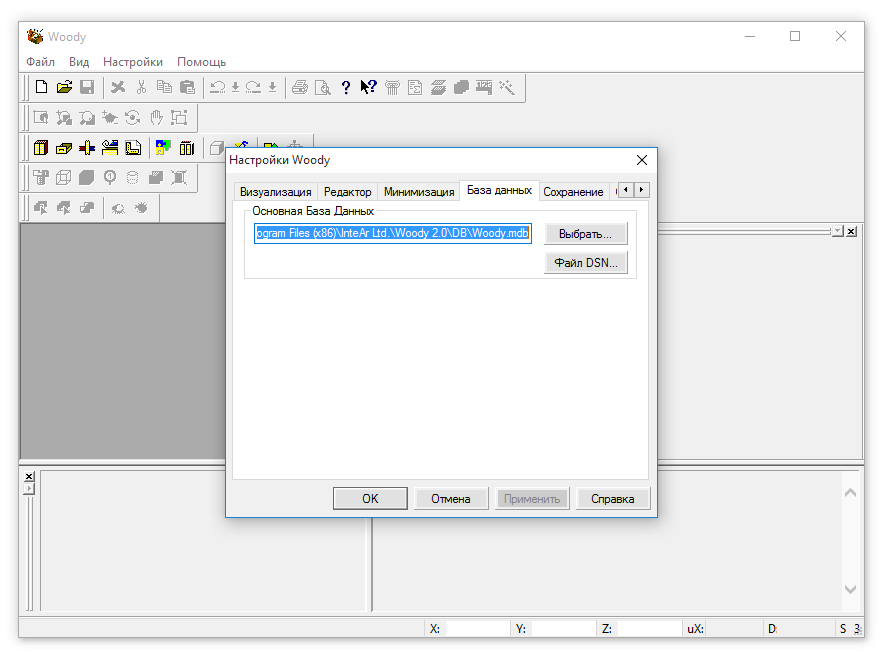This screenshot has width=885, height=655.
Task: Click the Файл DSN... button
Action: (x=585, y=263)
